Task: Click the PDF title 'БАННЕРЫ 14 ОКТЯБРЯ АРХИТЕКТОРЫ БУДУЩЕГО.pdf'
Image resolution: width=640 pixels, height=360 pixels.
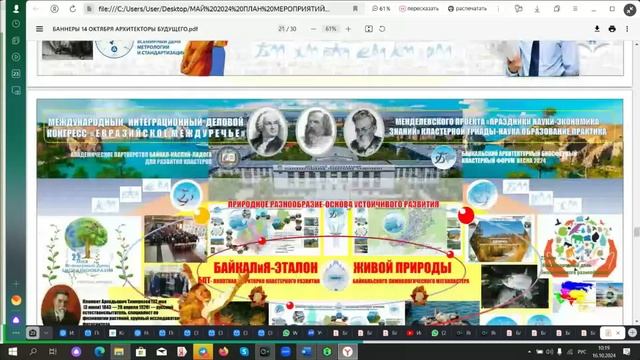Action: pyautogui.click(x=125, y=29)
